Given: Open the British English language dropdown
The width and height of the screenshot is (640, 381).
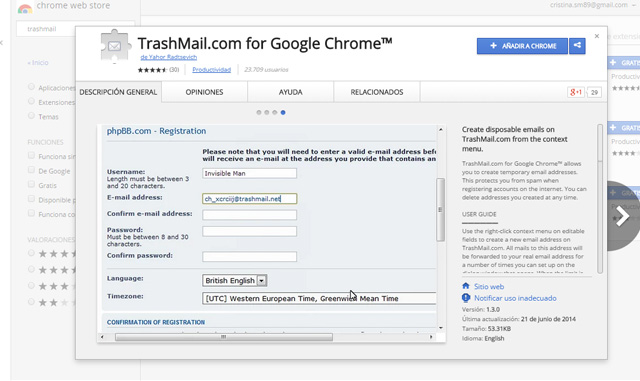Looking at the screenshot, I should pyautogui.click(x=235, y=281).
